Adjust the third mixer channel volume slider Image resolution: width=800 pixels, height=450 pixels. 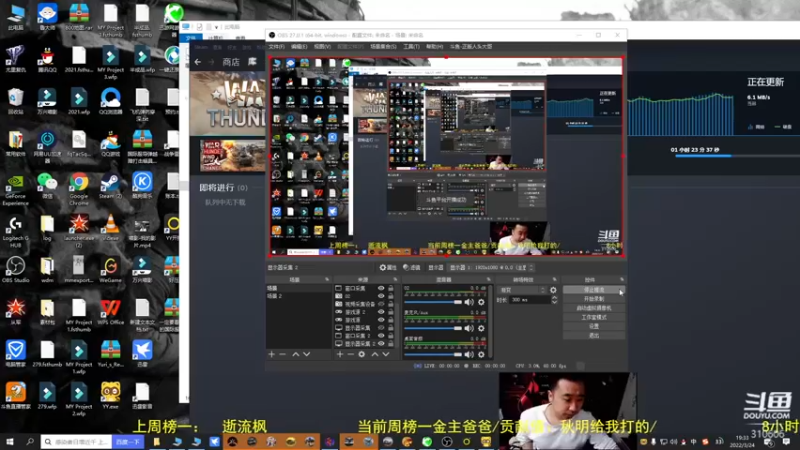433,355
